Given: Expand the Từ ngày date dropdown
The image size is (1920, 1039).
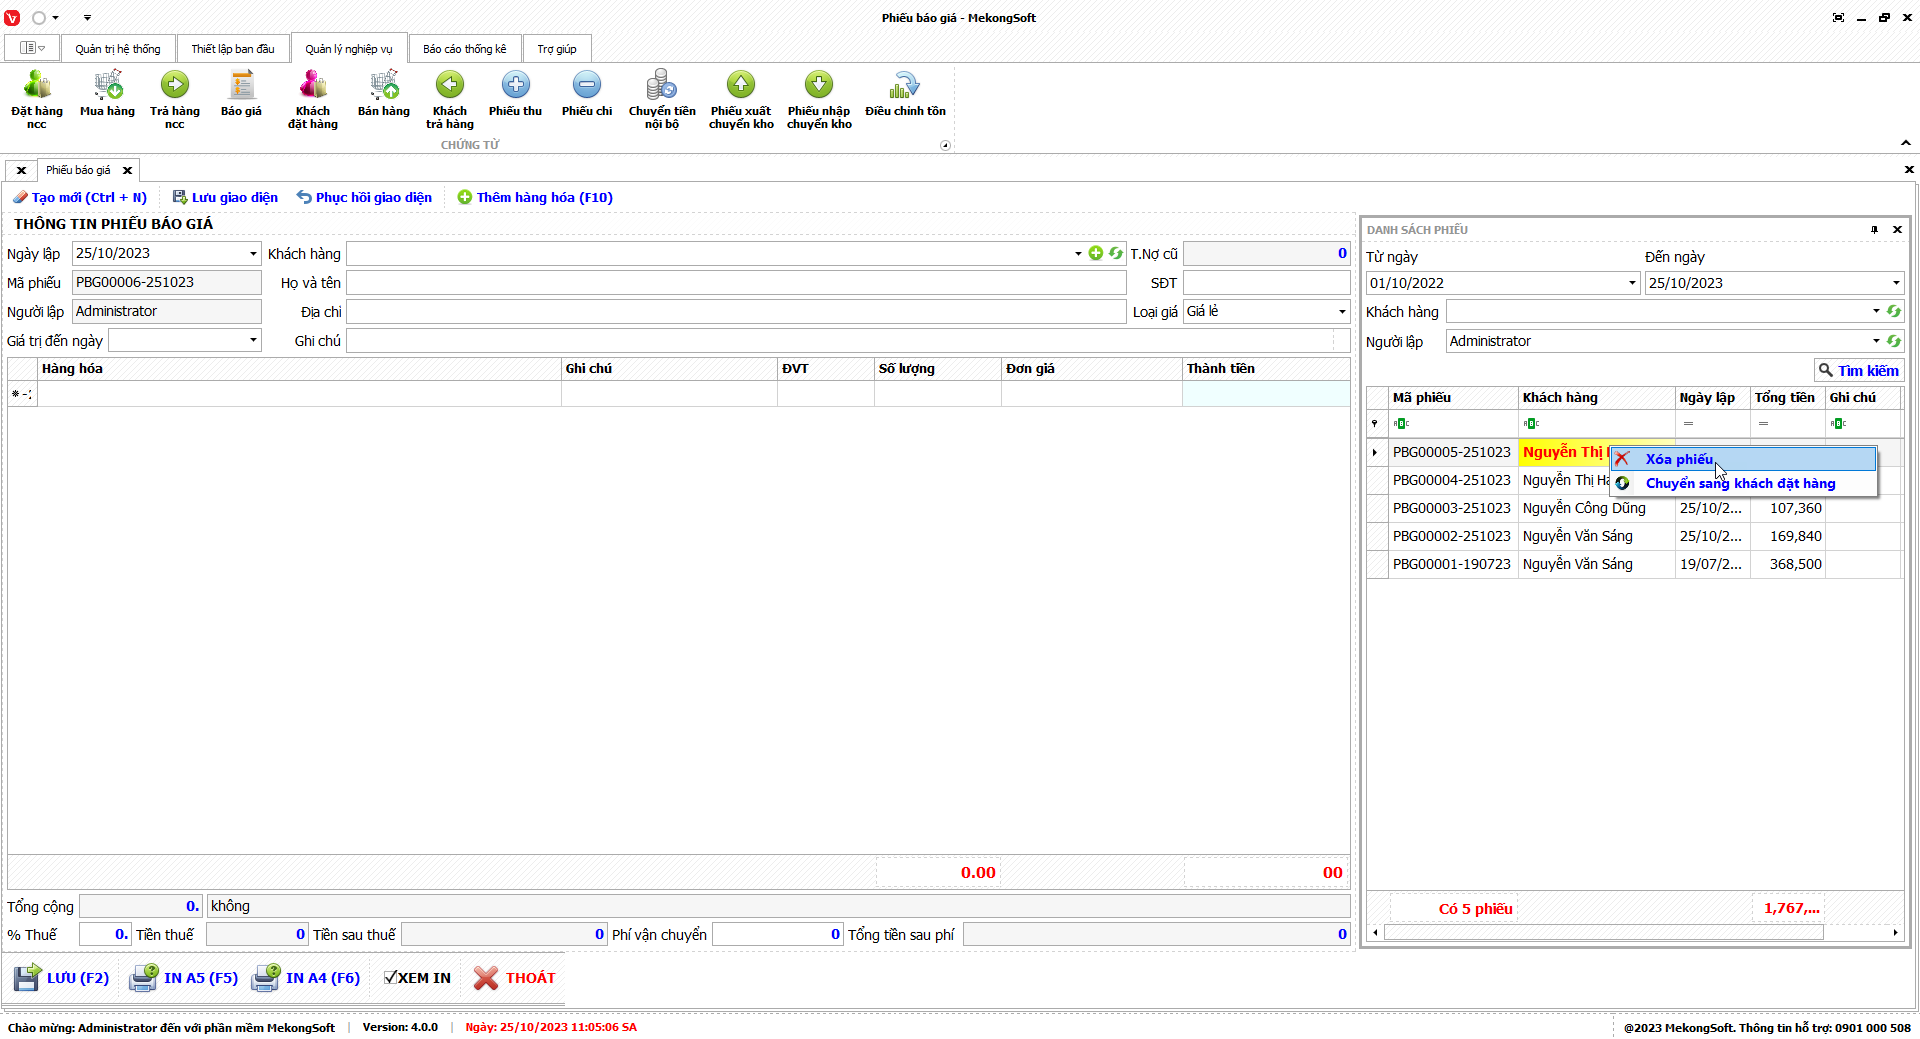Looking at the screenshot, I should [x=1632, y=283].
